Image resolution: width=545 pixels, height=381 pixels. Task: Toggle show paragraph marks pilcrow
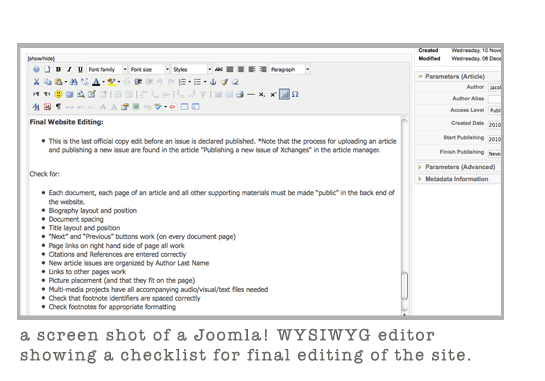pyautogui.click(x=58, y=107)
